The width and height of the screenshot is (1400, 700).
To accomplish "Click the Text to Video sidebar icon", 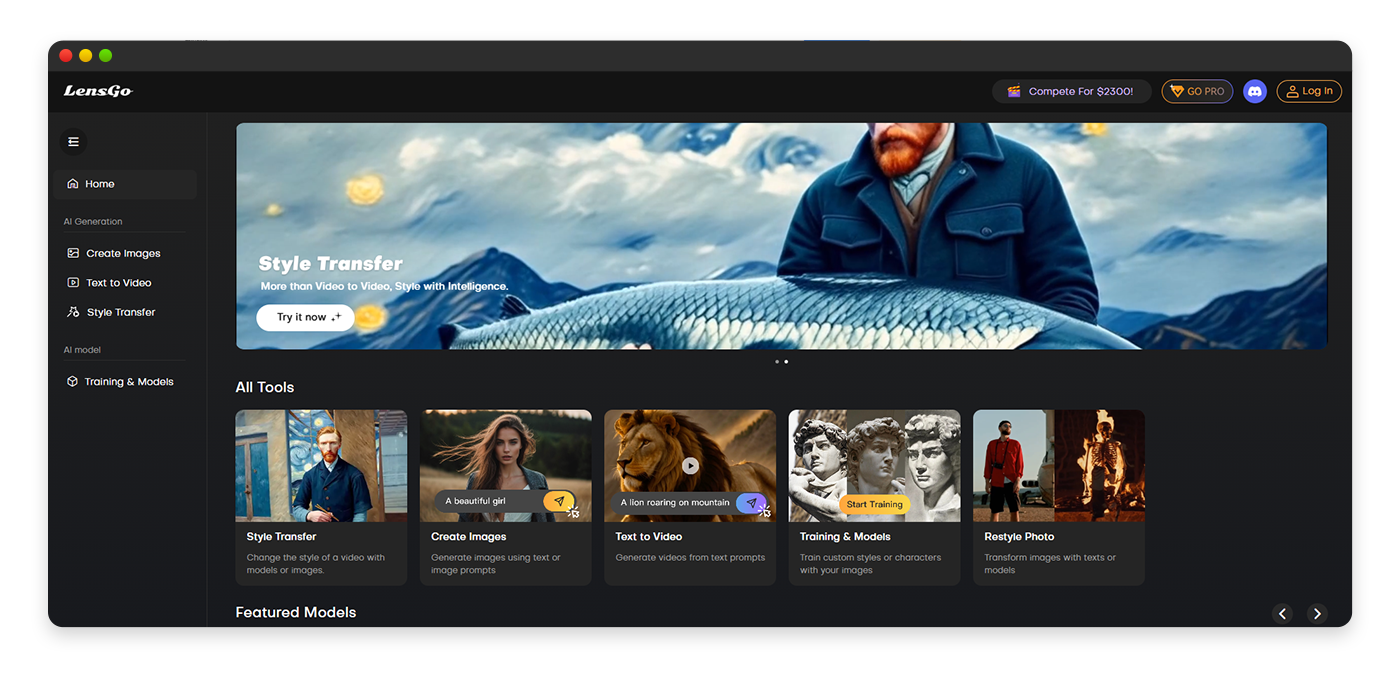I will click(73, 283).
